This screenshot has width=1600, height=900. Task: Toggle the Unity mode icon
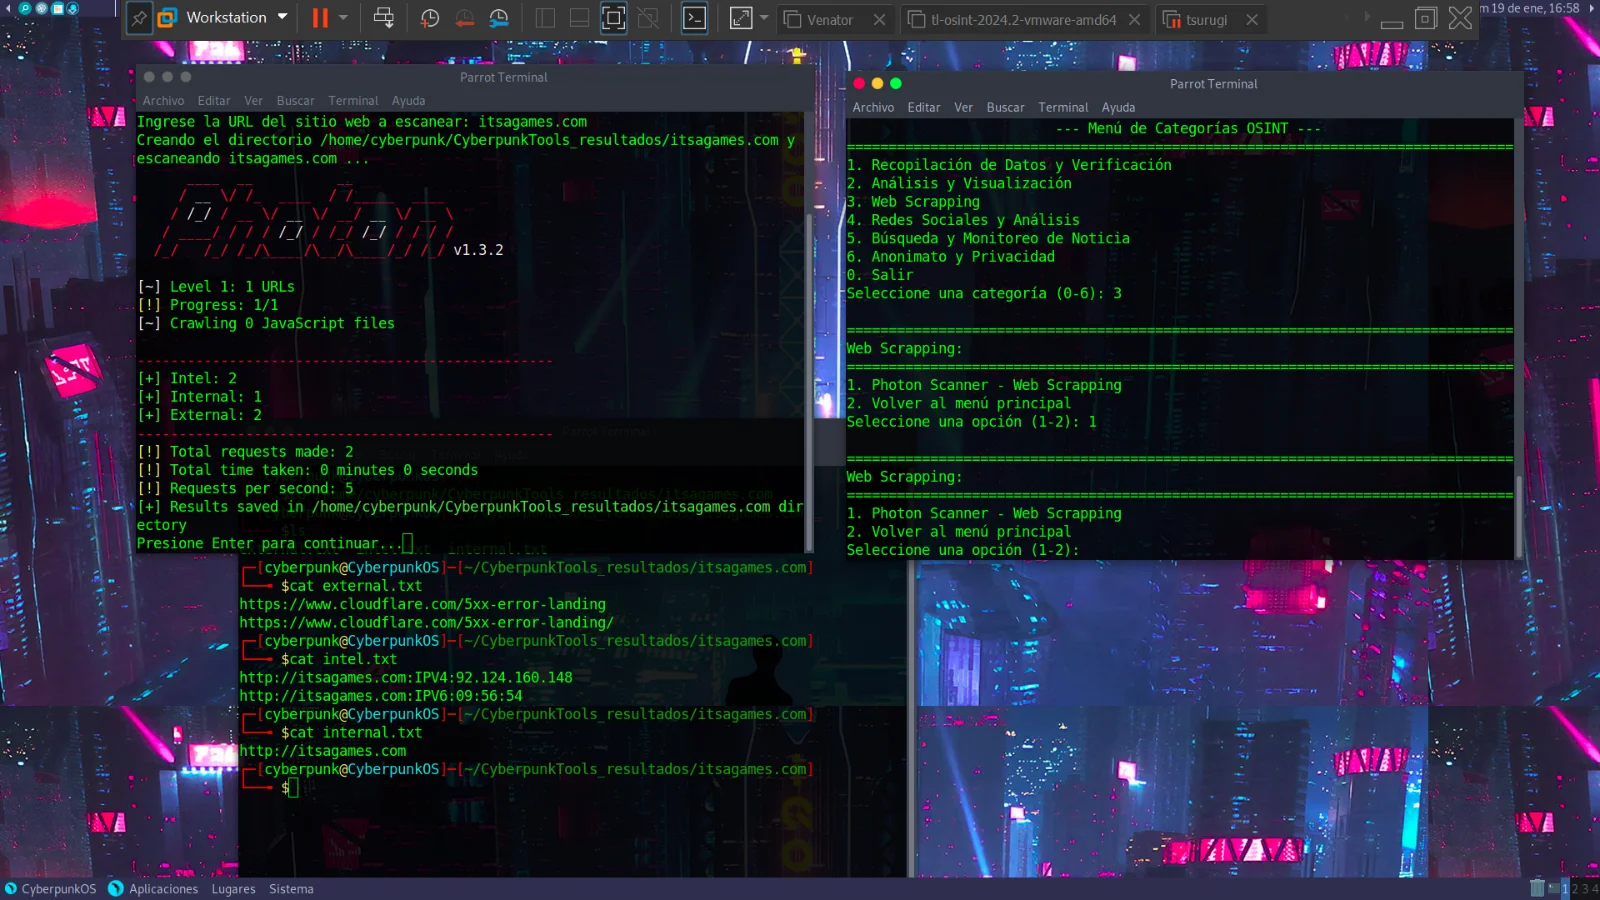pos(648,18)
